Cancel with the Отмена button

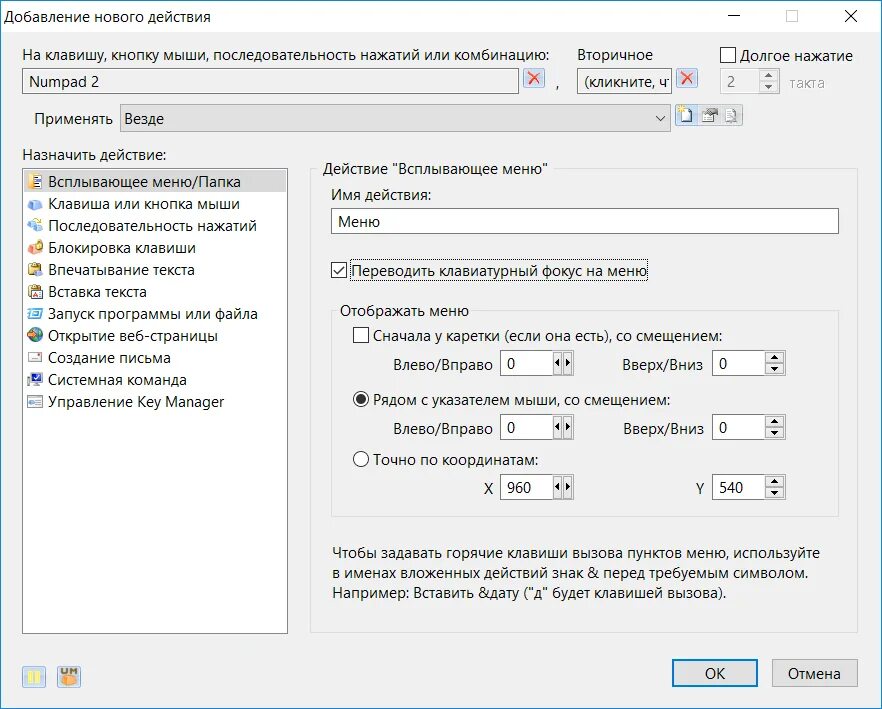pos(814,673)
